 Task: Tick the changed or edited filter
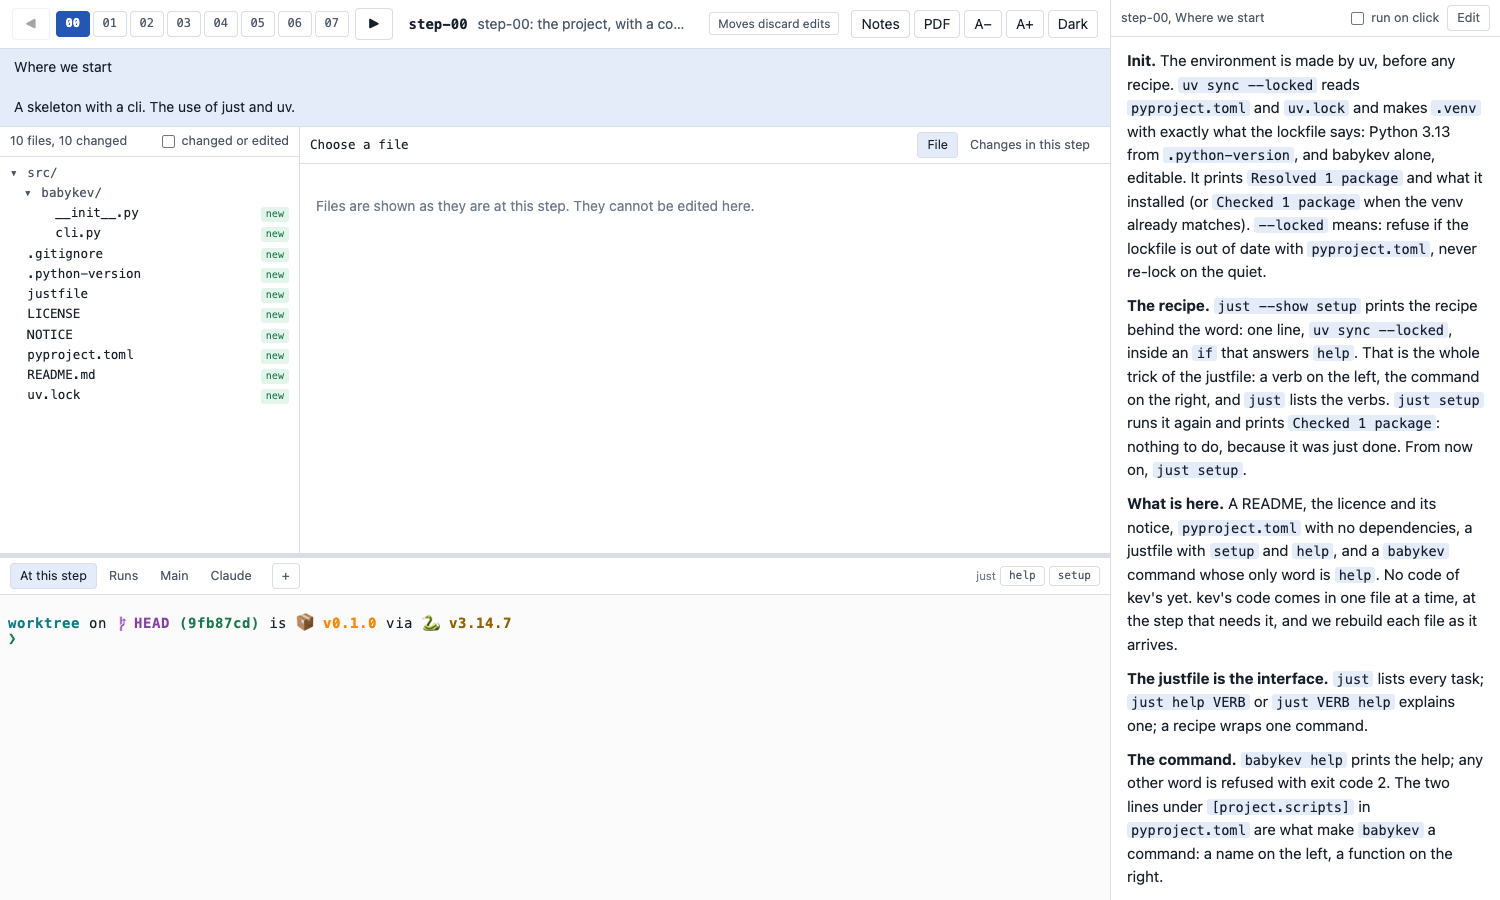(168, 141)
